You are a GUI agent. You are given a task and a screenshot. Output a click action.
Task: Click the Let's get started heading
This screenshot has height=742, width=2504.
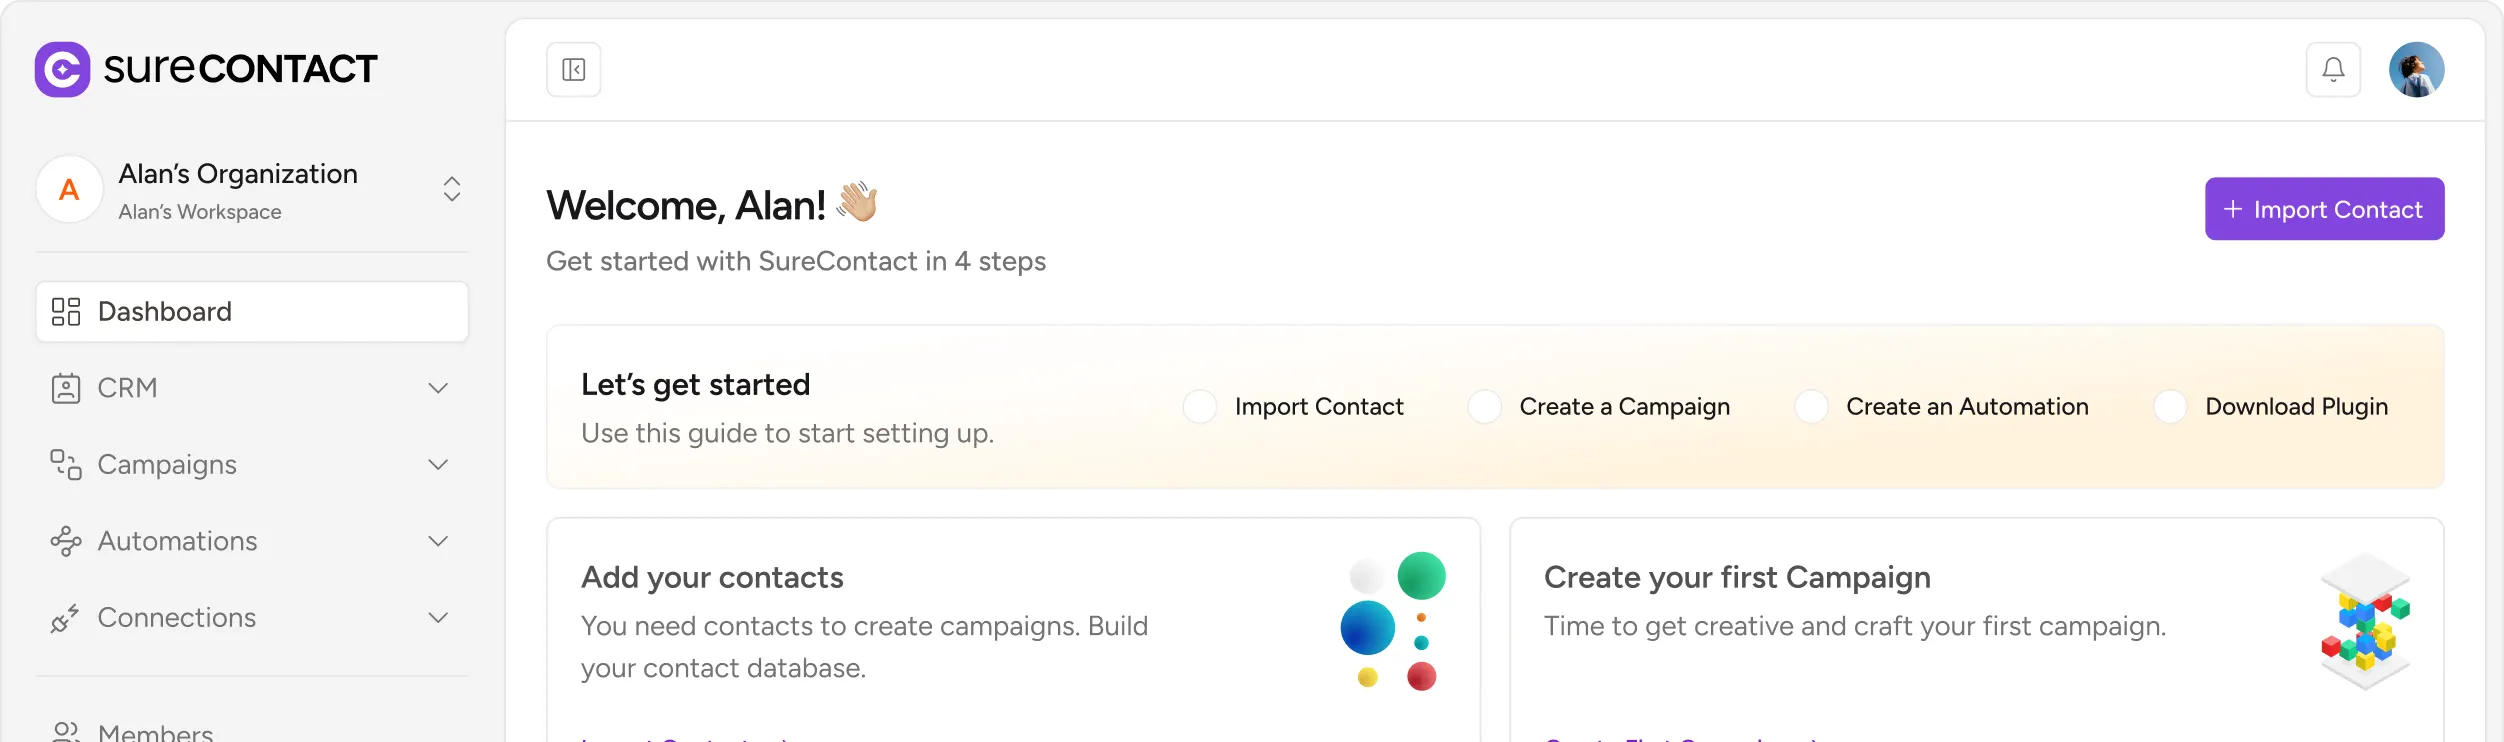(x=695, y=385)
